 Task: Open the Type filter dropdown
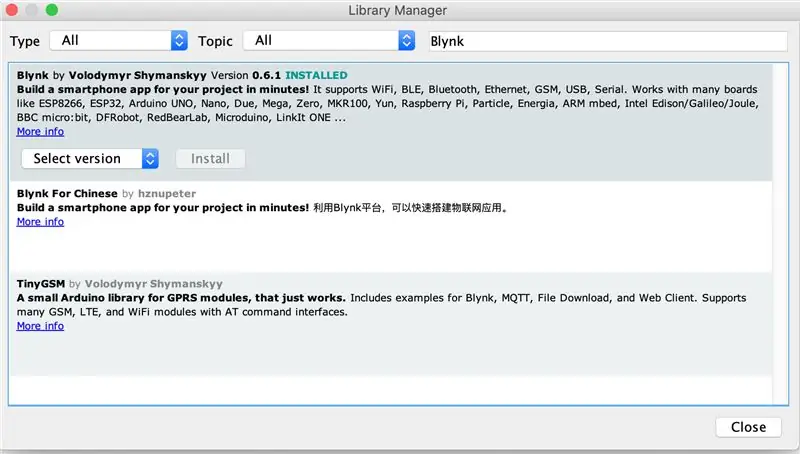[118, 40]
